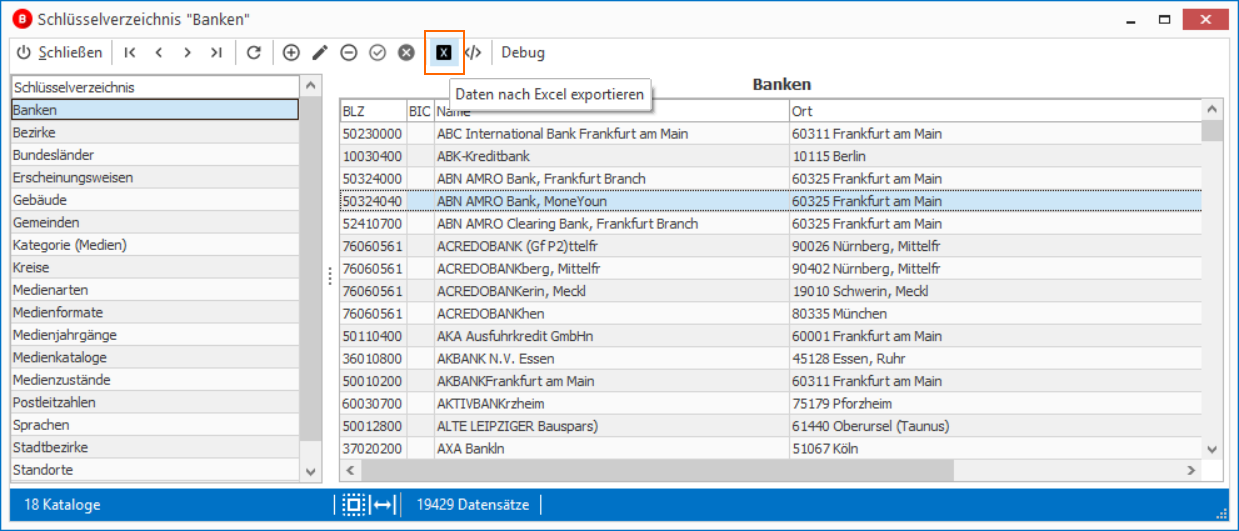Select Kategorie (Medien) catalog entry
Screen dimensions: 1239x531
tap(155, 245)
